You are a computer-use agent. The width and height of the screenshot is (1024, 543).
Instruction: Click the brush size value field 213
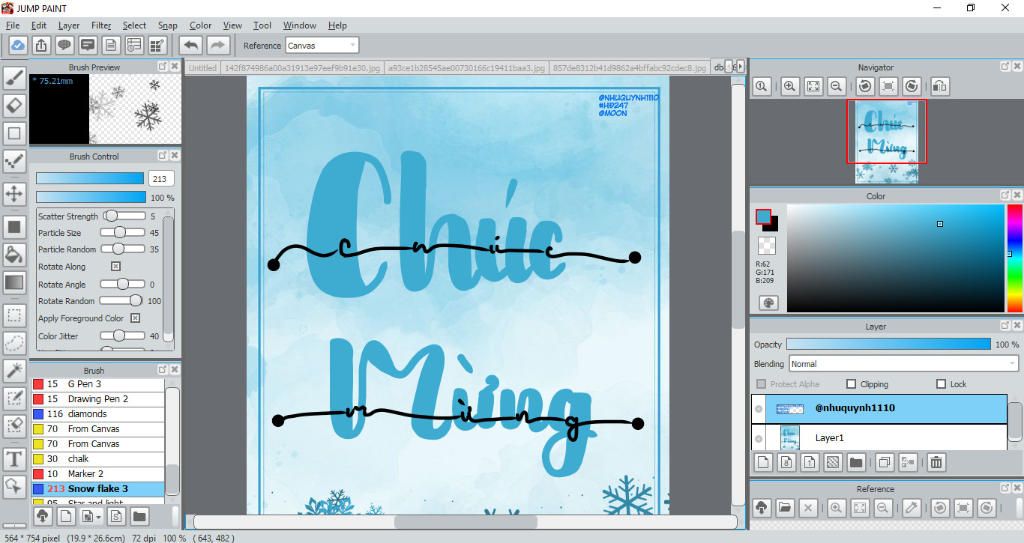tap(161, 178)
